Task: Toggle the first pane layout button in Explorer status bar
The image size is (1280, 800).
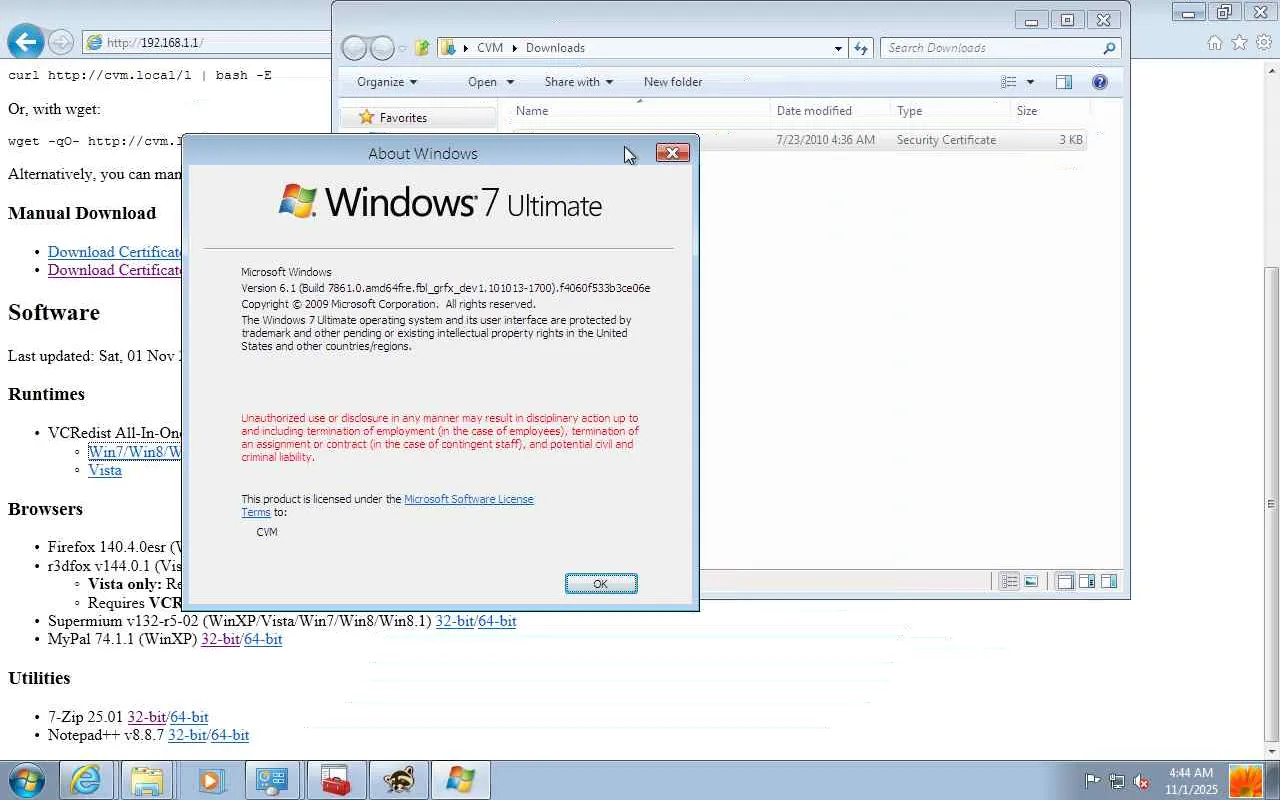Action: coord(1066,581)
